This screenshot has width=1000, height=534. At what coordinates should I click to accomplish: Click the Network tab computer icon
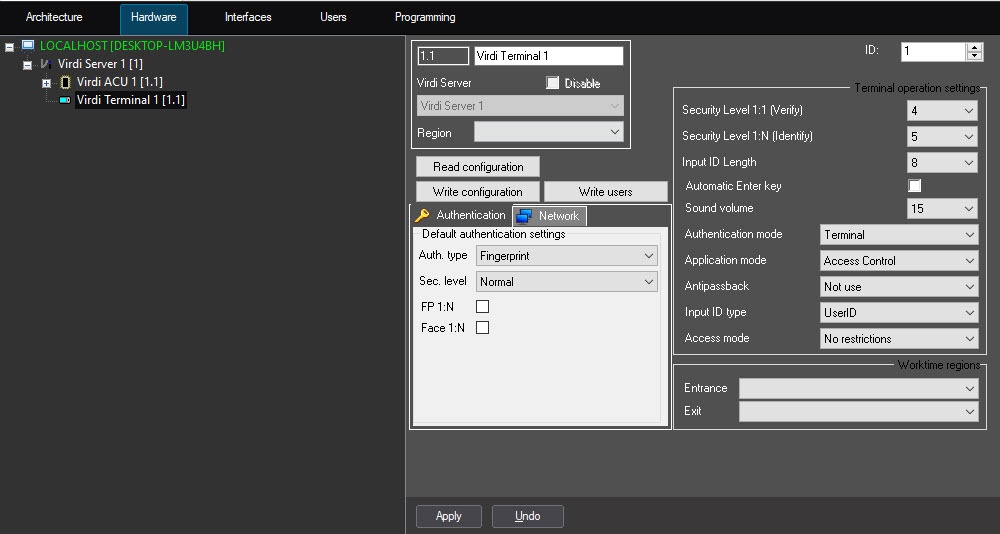coord(525,216)
